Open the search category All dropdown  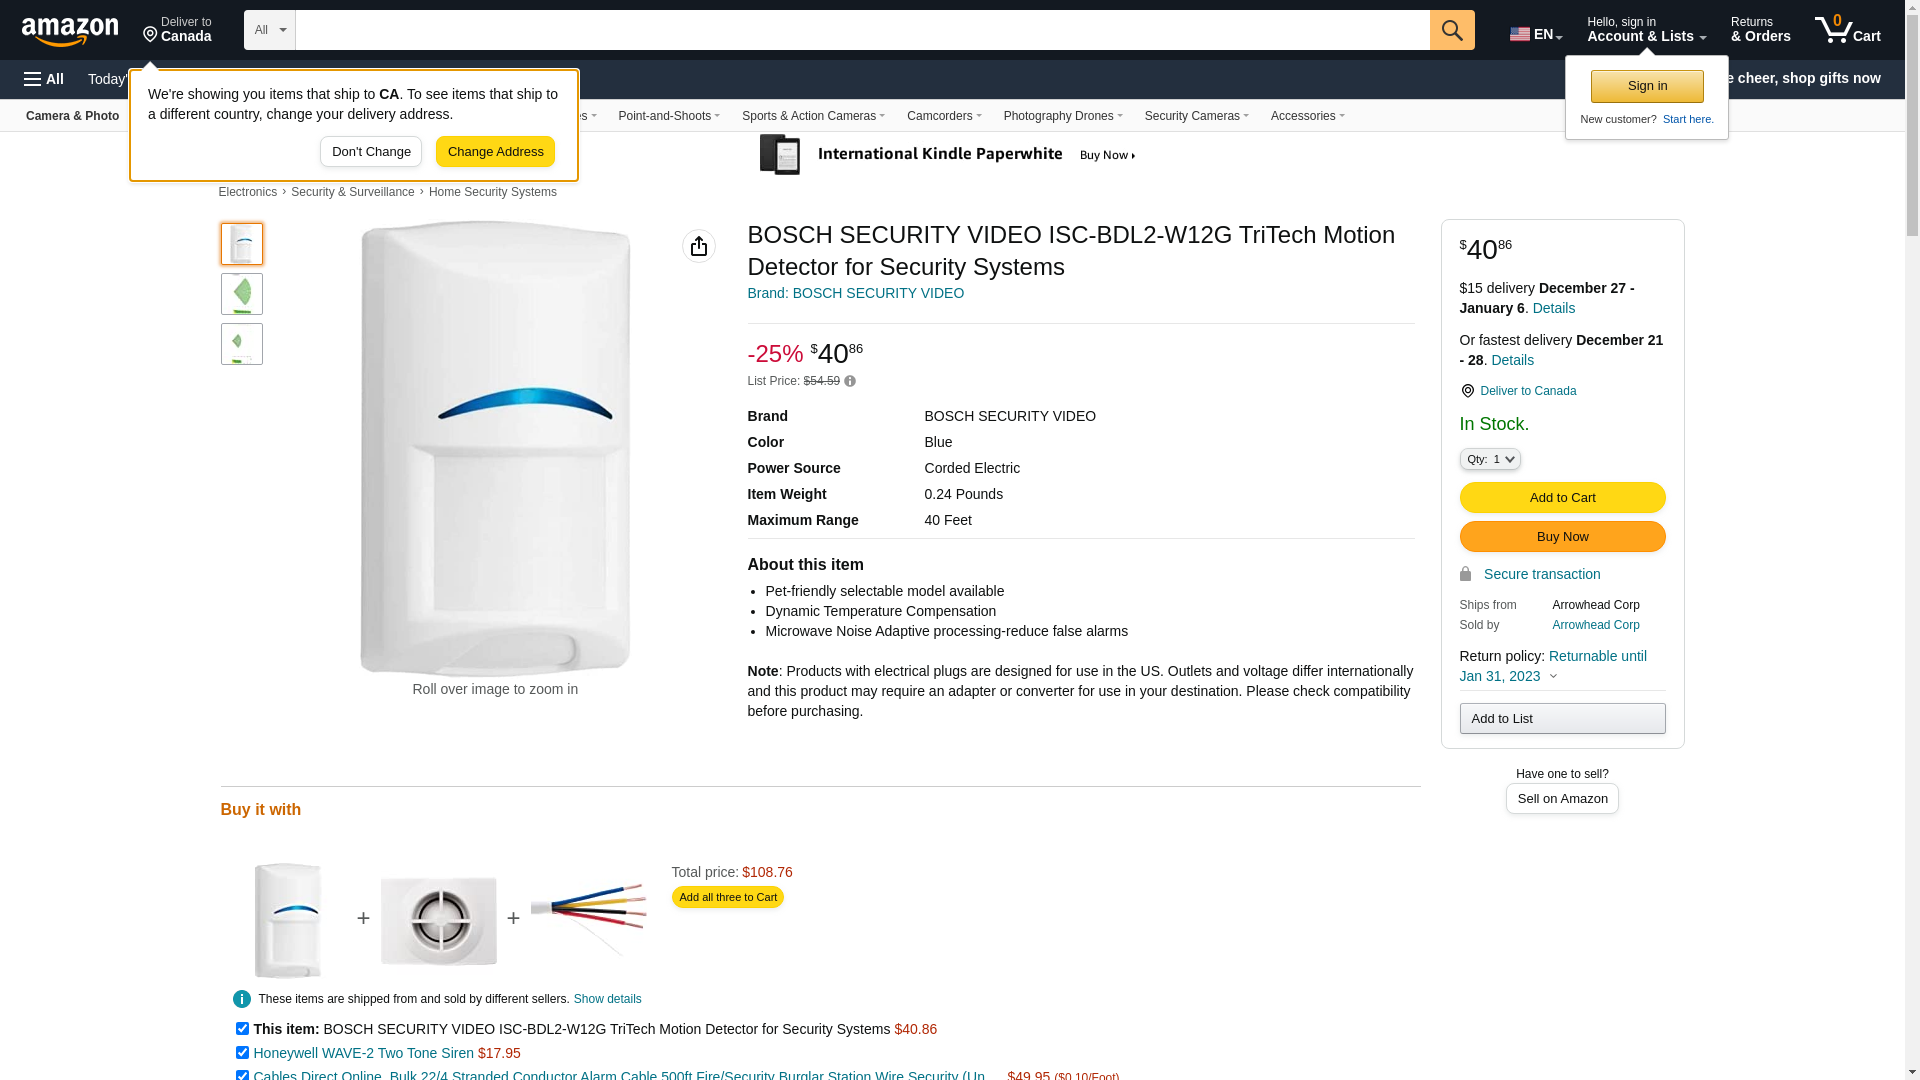tap(269, 30)
